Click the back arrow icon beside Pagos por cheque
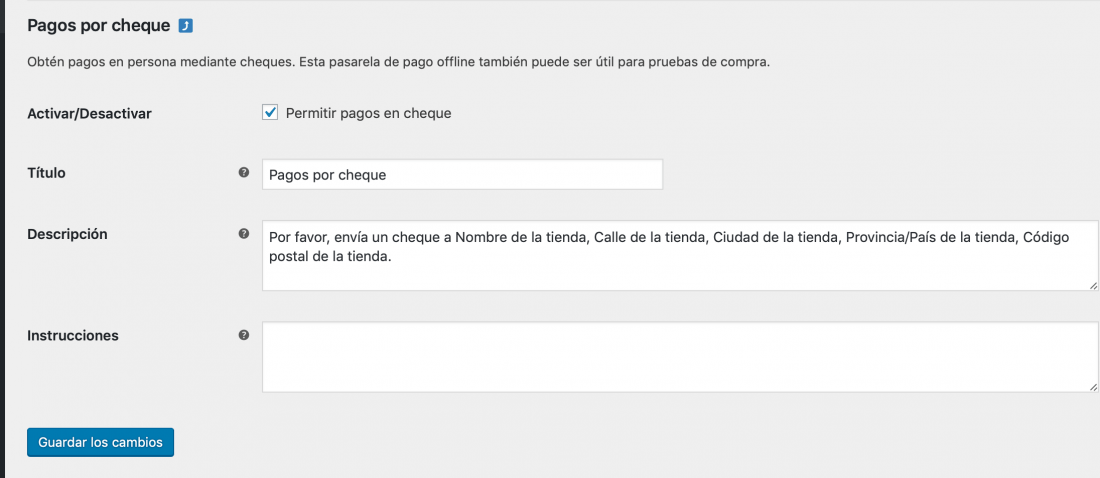Screen dimensions: 1100x478 point(186,26)
